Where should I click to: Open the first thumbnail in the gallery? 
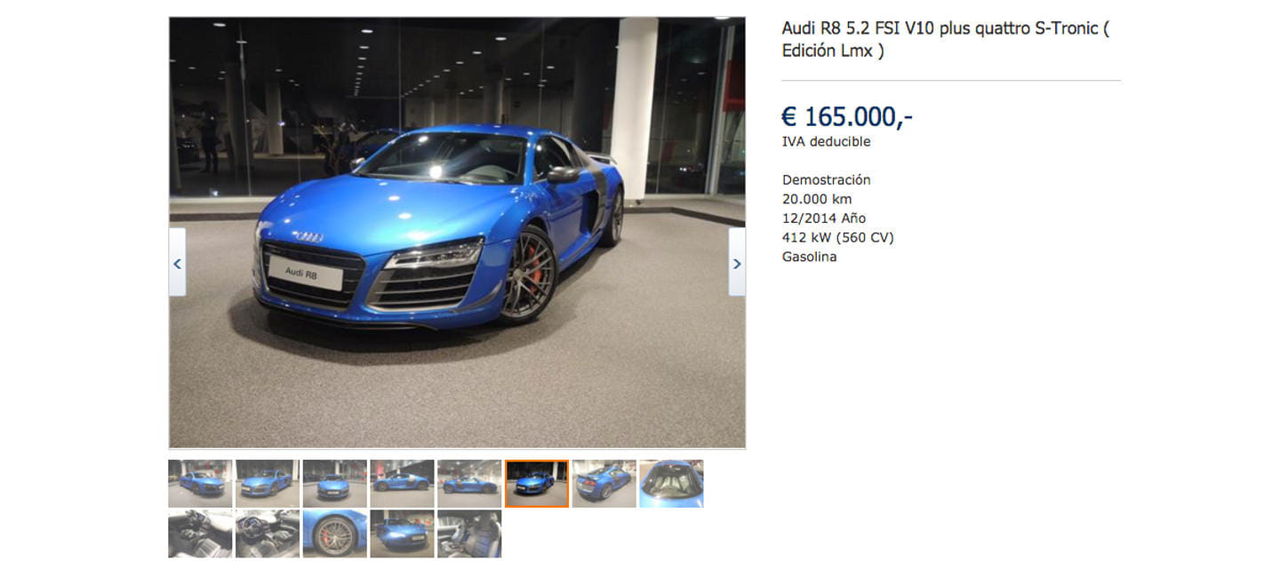click(200, 484)
